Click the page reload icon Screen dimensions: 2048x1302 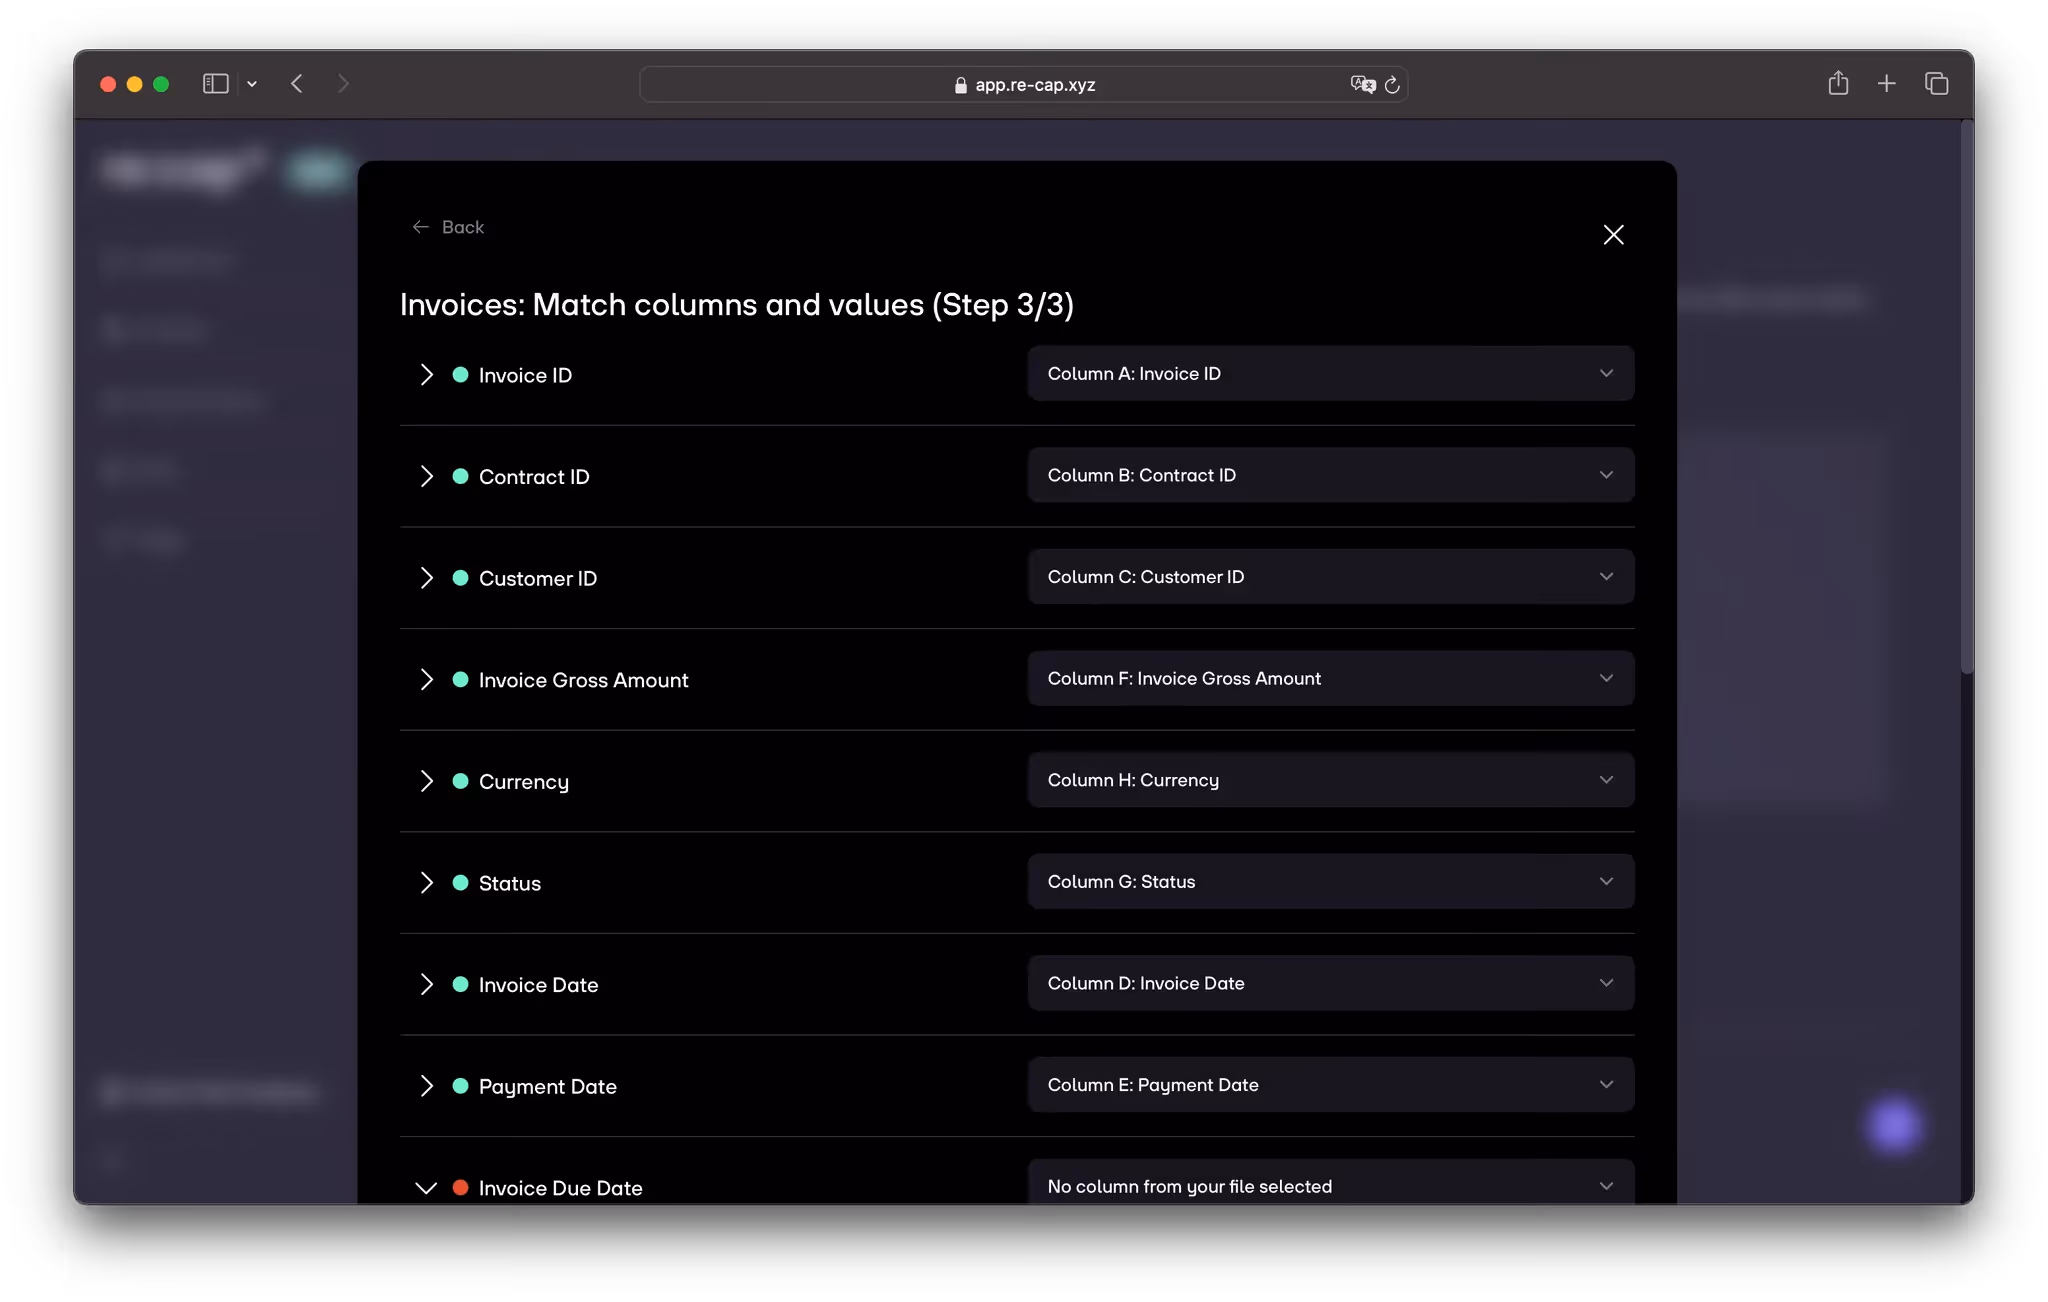(1392, 85)
